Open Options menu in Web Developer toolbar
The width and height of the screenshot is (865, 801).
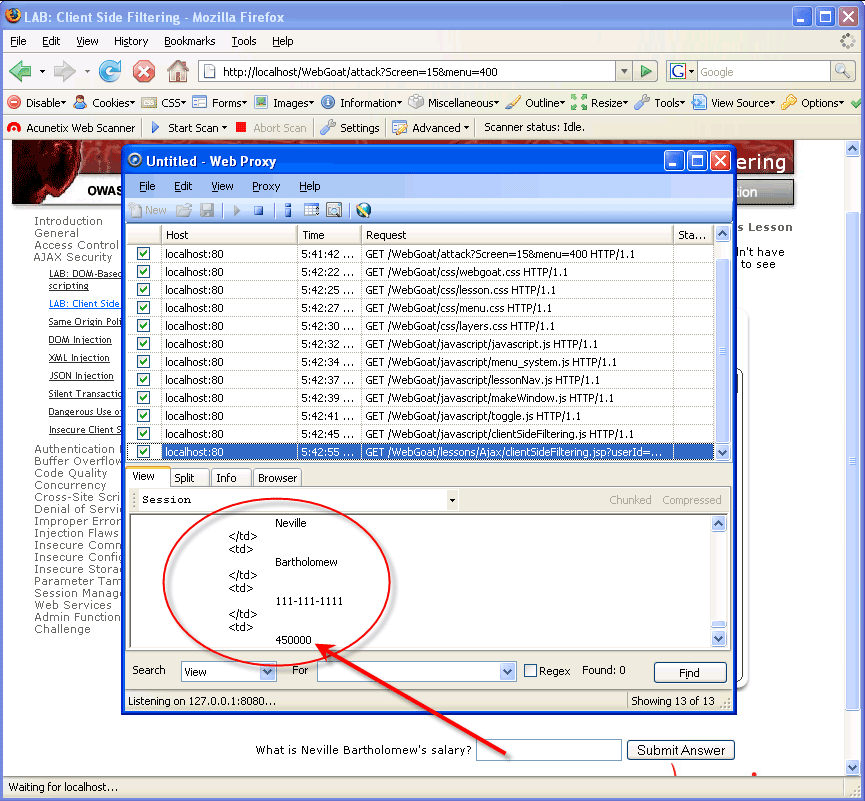[813, 103]
